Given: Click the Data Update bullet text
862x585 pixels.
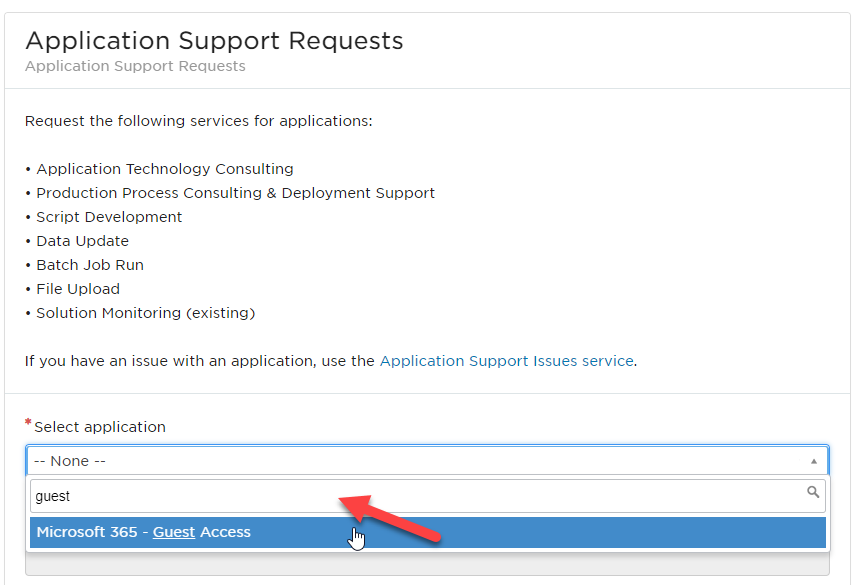Looking at the screenshot, I should pos(82,241).
